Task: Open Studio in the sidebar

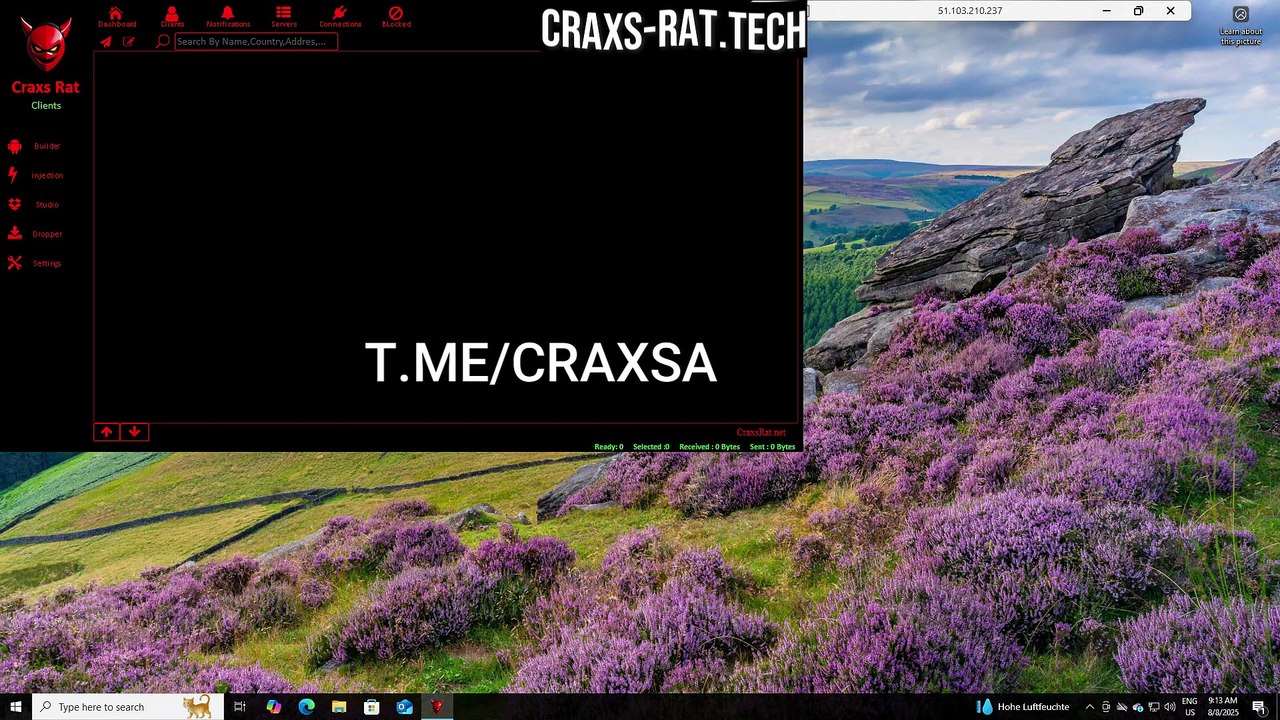Action: [x=36, y=204]
